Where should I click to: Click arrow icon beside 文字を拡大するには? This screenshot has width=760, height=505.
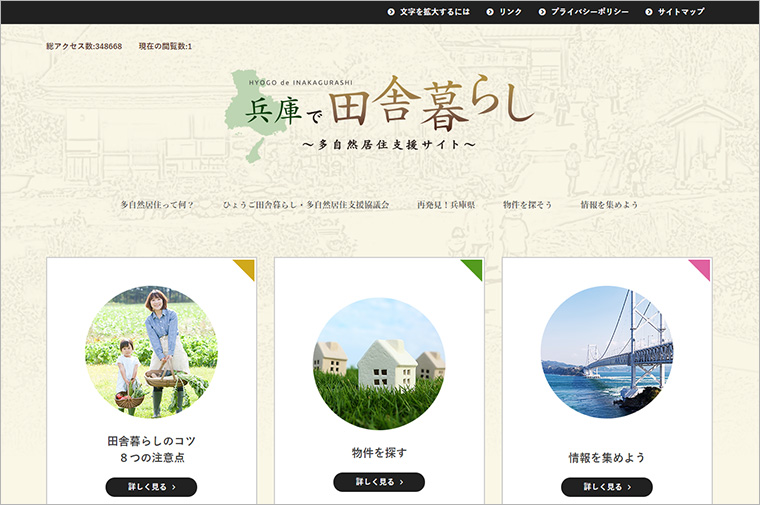coord(391,12)
